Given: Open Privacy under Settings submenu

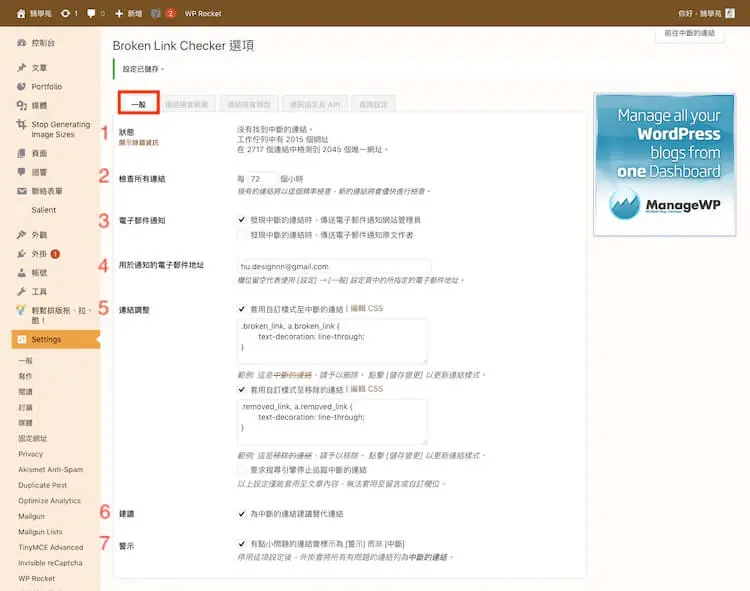Looking at the screenshot, I should (x=31, y=454).
